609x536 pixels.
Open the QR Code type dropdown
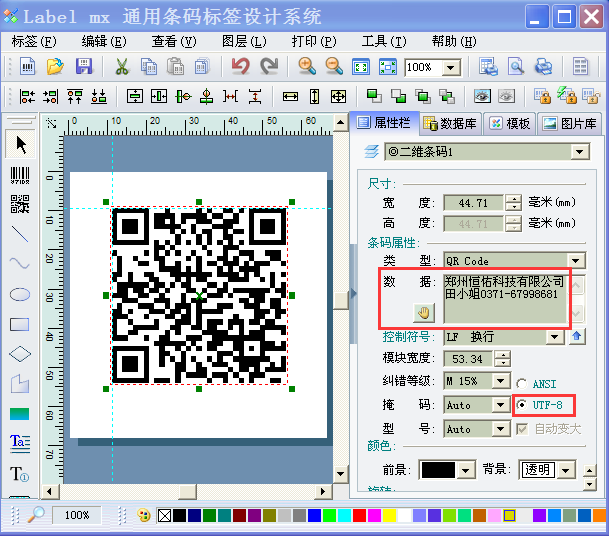(x=576, y=261)
